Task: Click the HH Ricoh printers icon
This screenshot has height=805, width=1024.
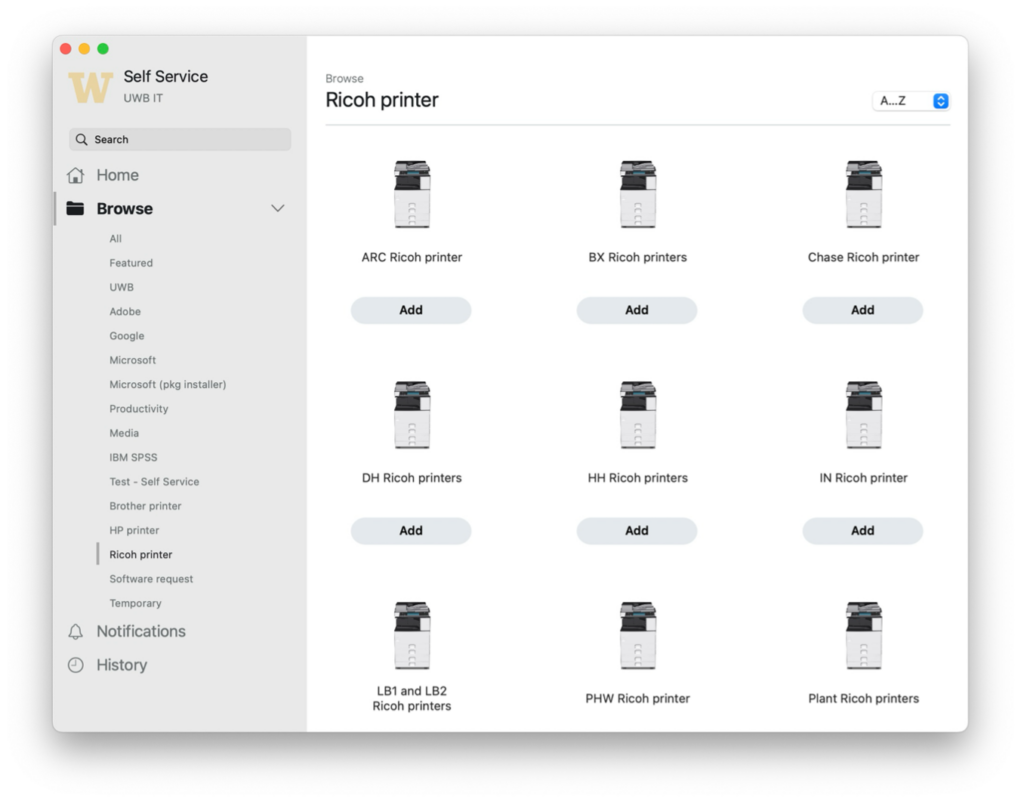Action: click(637, 415)
